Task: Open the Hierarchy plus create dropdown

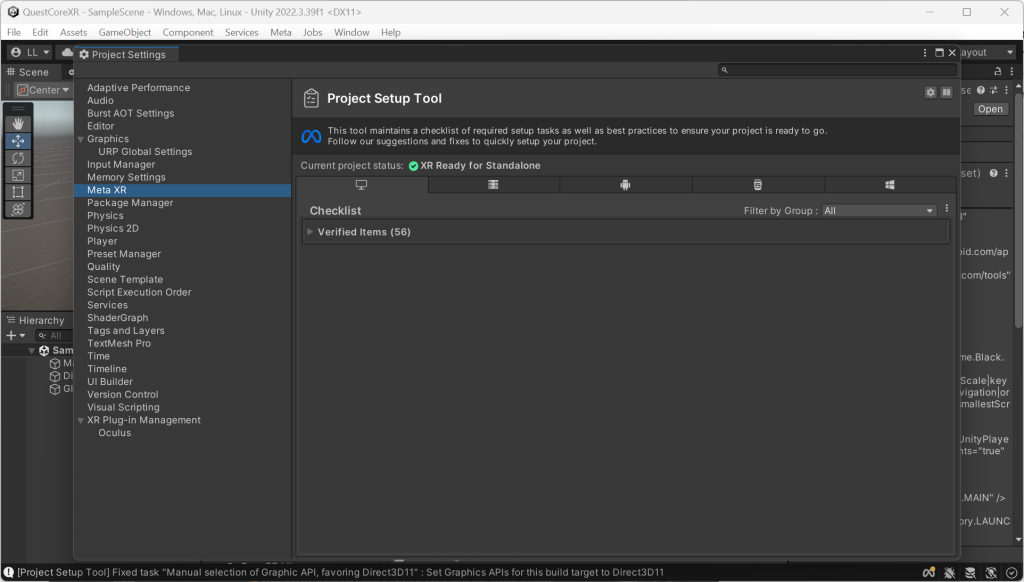Action: (x=15, y=336)
